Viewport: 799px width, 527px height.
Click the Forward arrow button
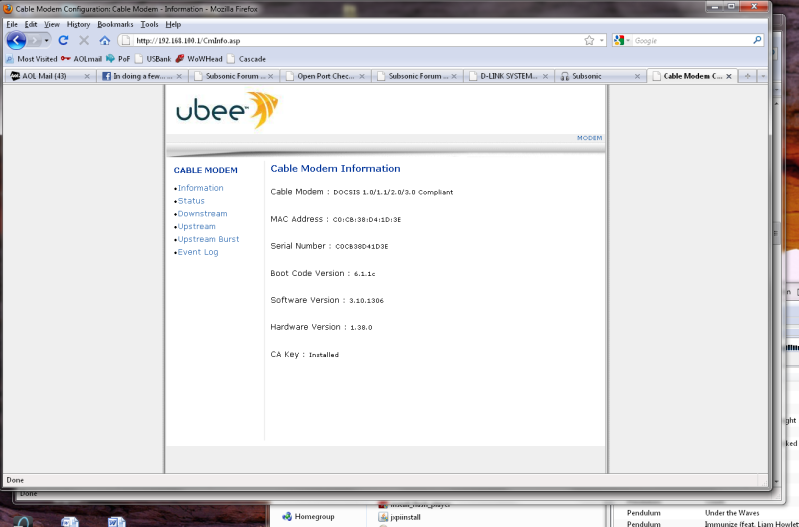point(34,40)
